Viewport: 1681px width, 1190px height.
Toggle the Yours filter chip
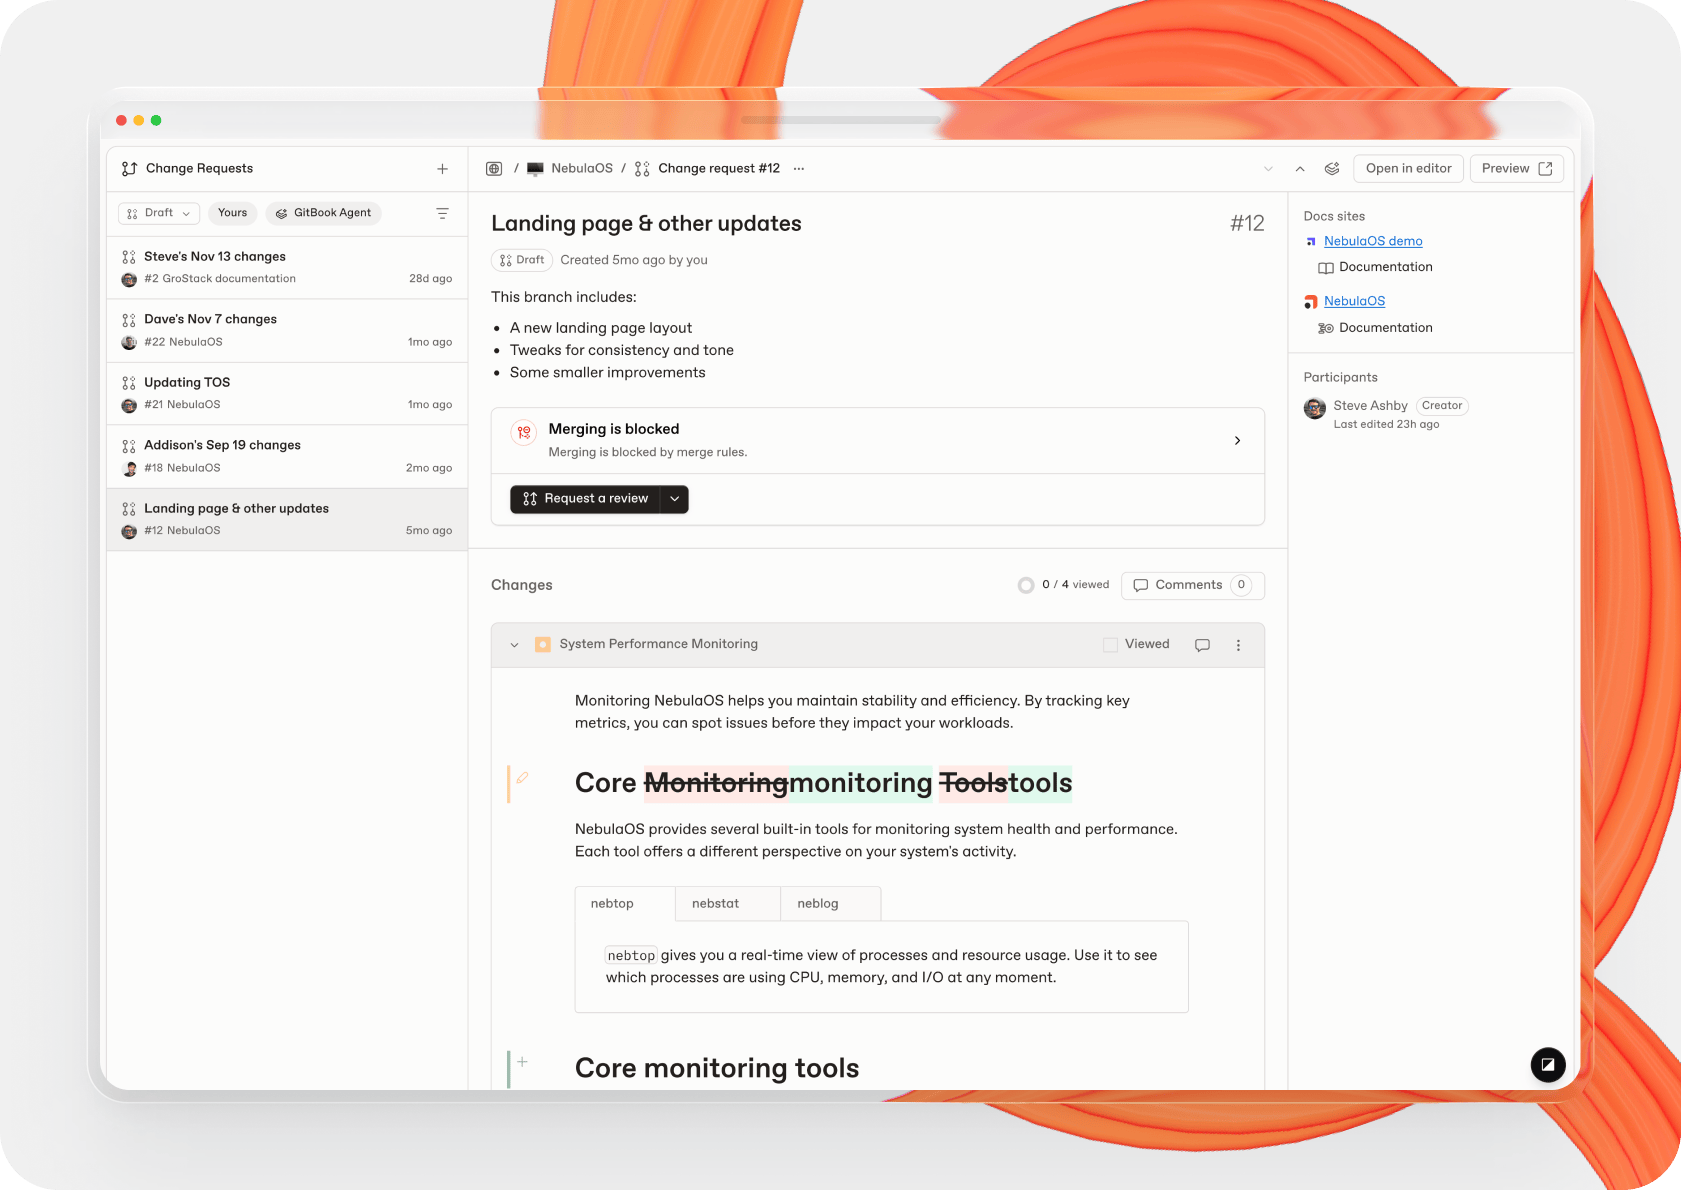[x=232, y=213]
